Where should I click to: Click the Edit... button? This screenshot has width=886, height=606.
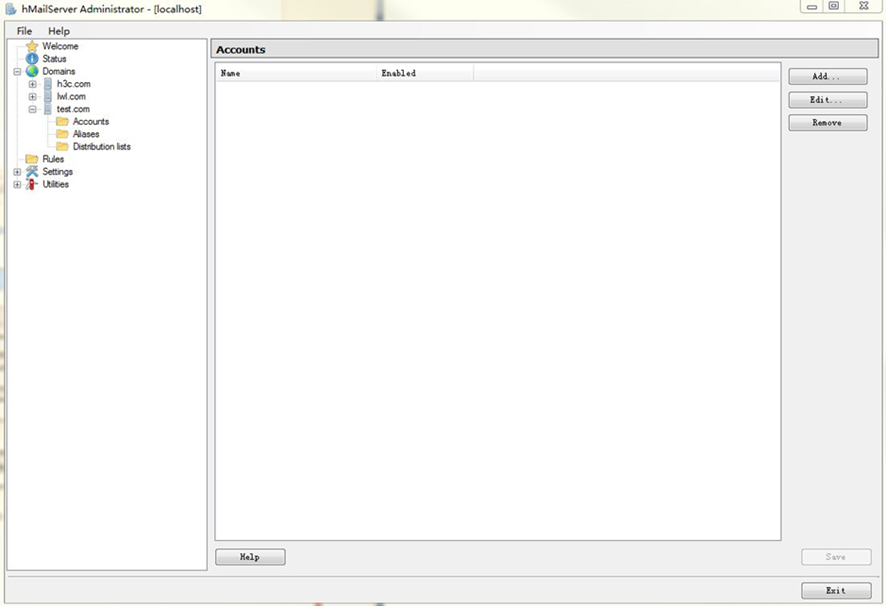[x=828, y=100]
